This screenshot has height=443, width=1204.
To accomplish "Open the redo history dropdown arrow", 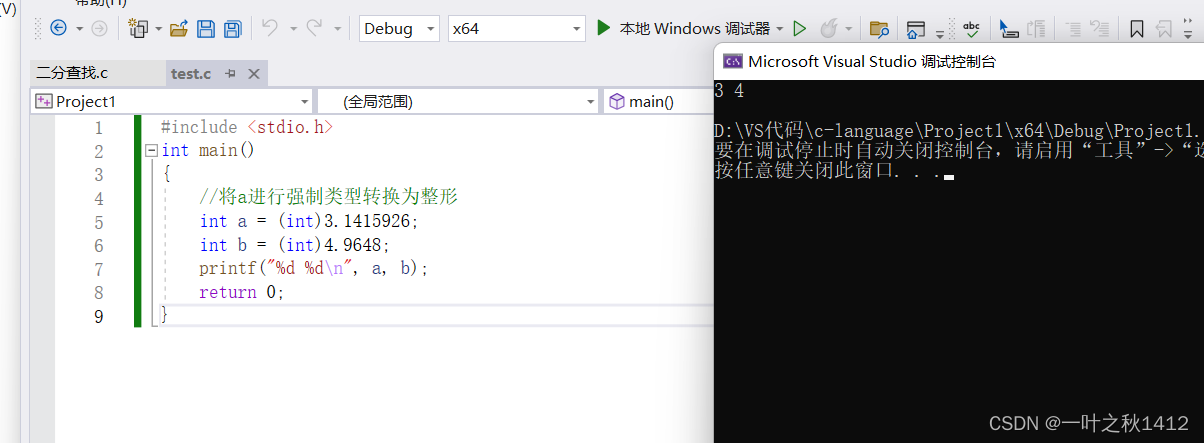I will click(337, 29).
